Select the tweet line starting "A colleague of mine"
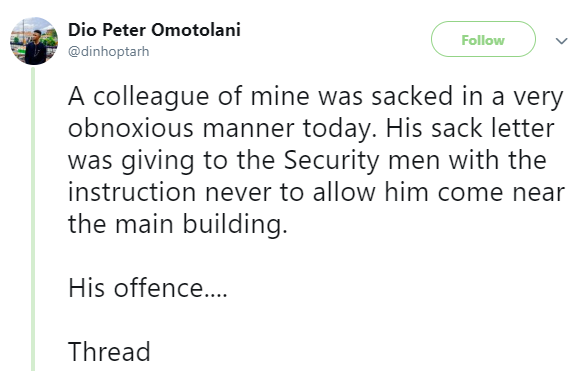The height and width of the screenshot is (371, 578). [316, 97]
